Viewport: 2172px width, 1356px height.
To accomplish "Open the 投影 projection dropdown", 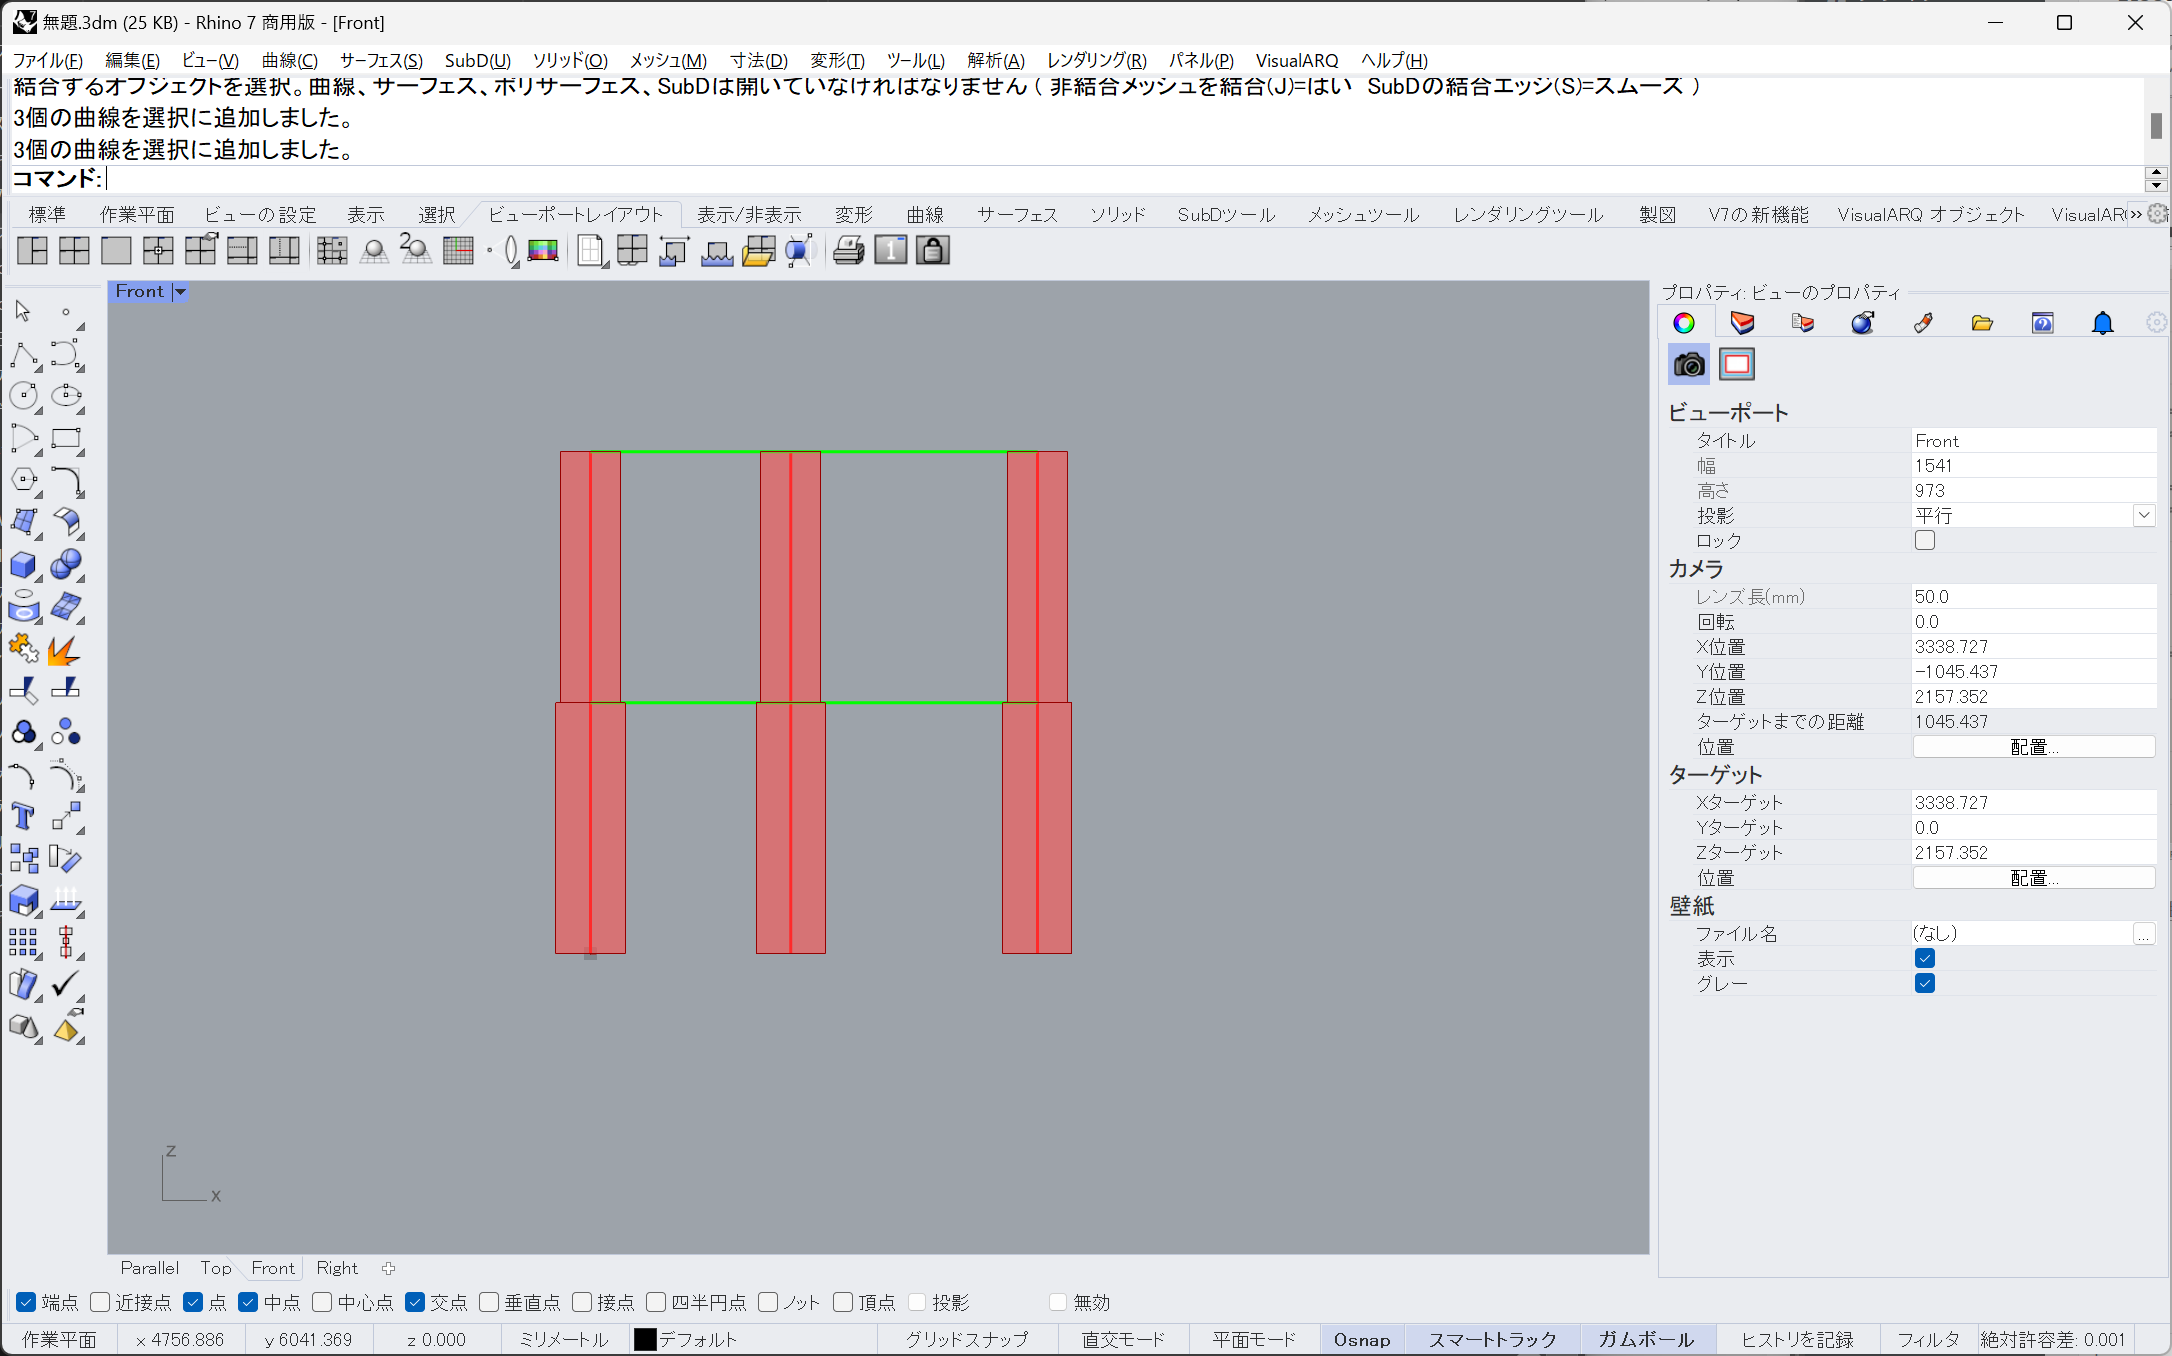I will (2143, 516).
